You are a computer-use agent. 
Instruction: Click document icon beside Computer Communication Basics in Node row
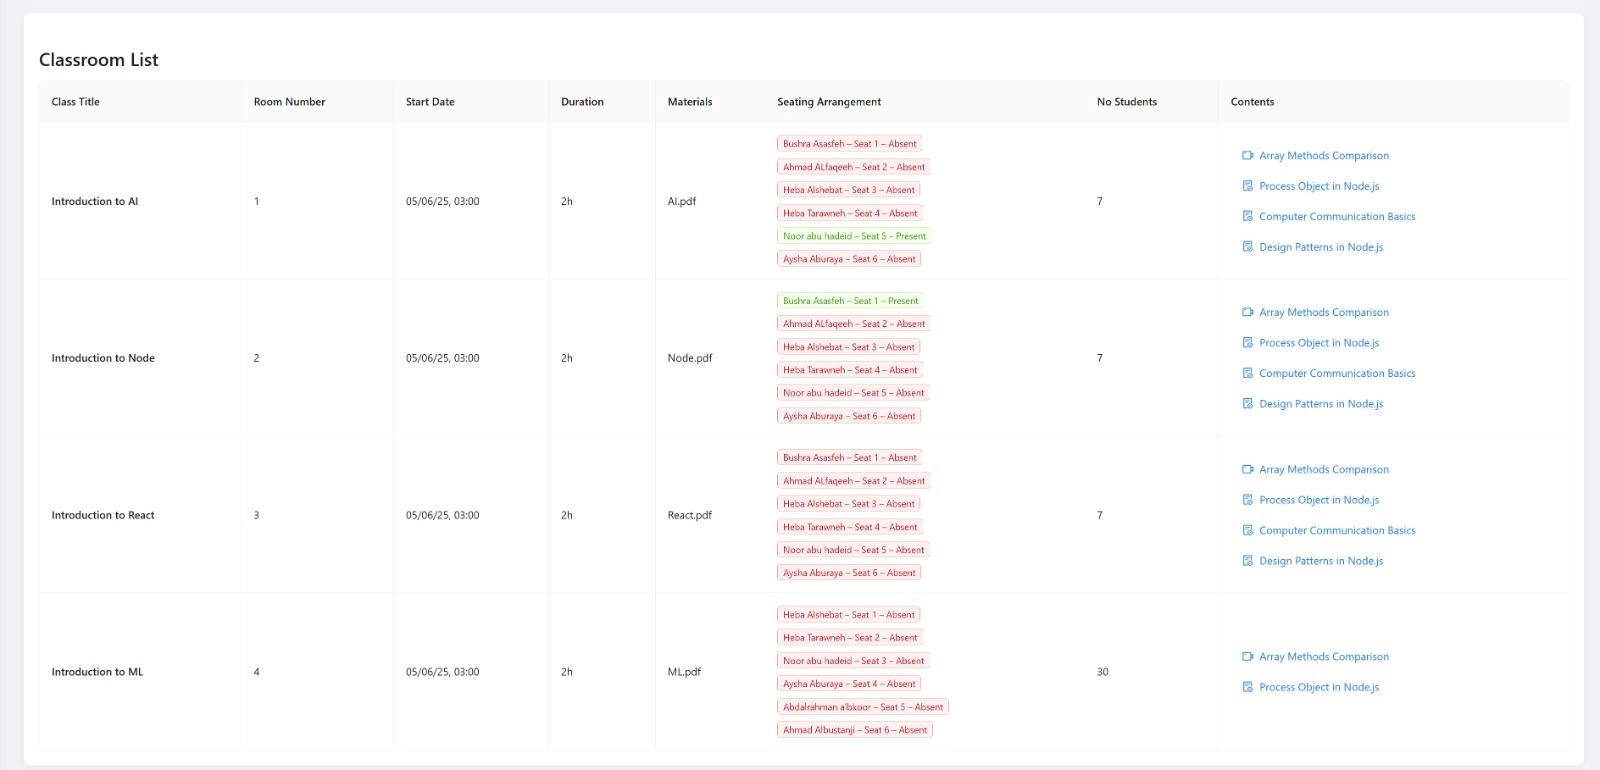[x=1247, y=374]
